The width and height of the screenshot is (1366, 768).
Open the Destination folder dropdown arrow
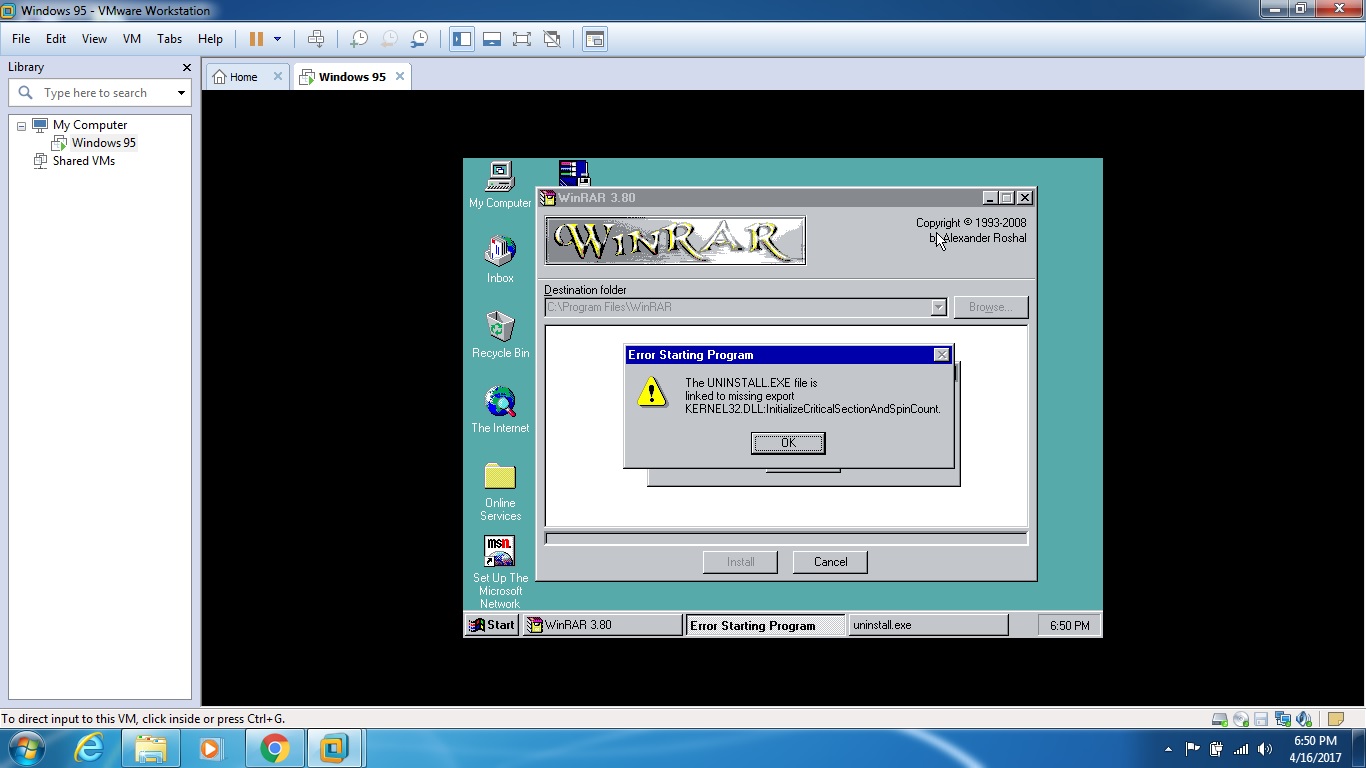[938, 307]
